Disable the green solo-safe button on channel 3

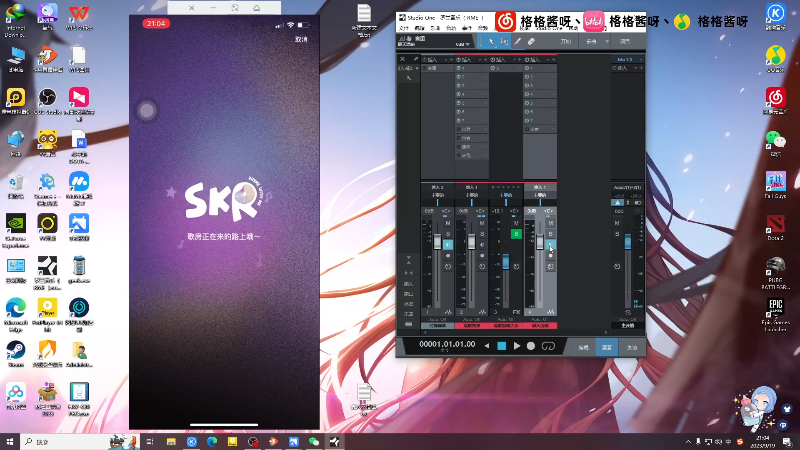(516, 234)
